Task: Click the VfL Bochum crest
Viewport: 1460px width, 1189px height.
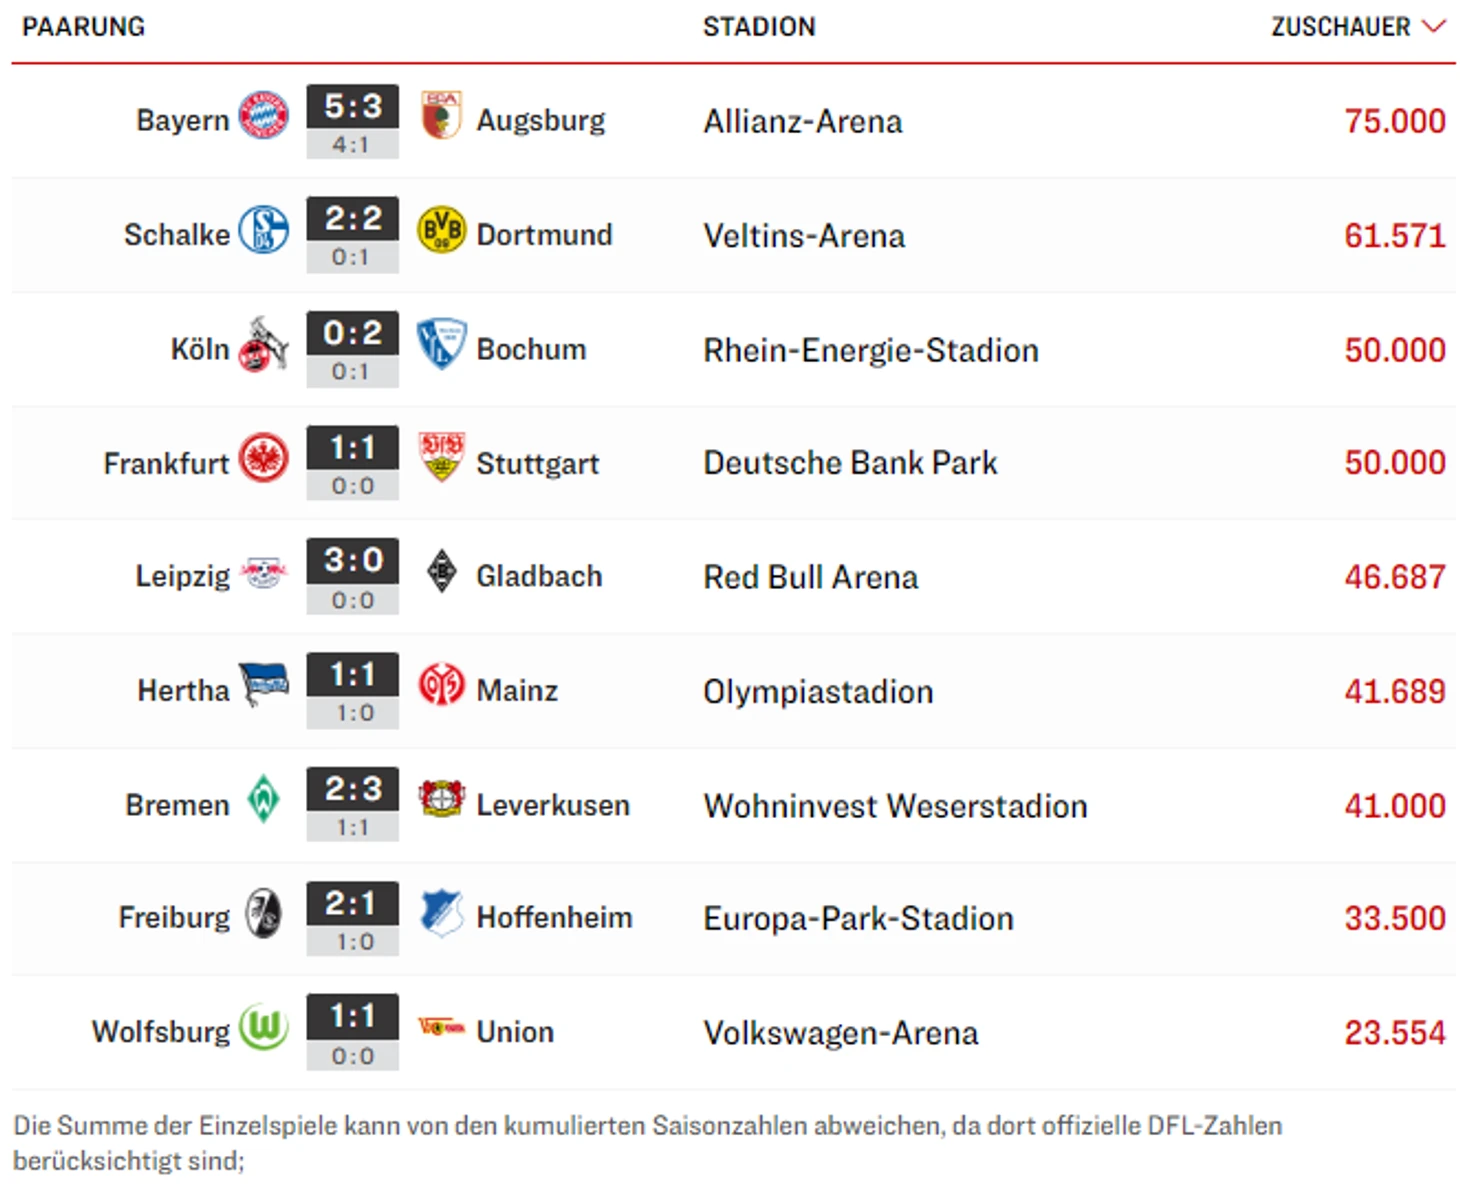Action: [x=441, y=344]
